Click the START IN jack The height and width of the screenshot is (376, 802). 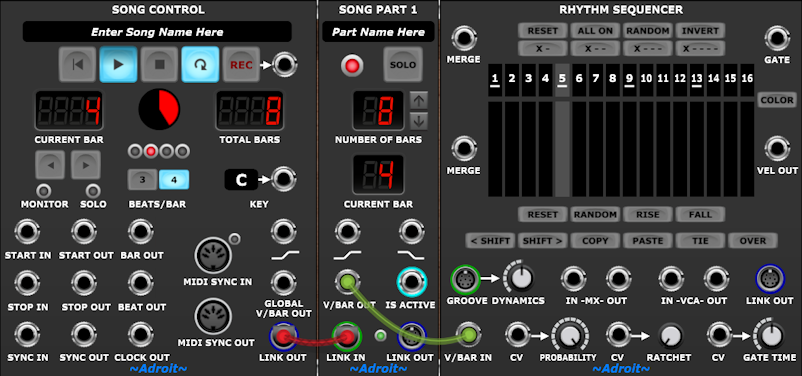28,232
